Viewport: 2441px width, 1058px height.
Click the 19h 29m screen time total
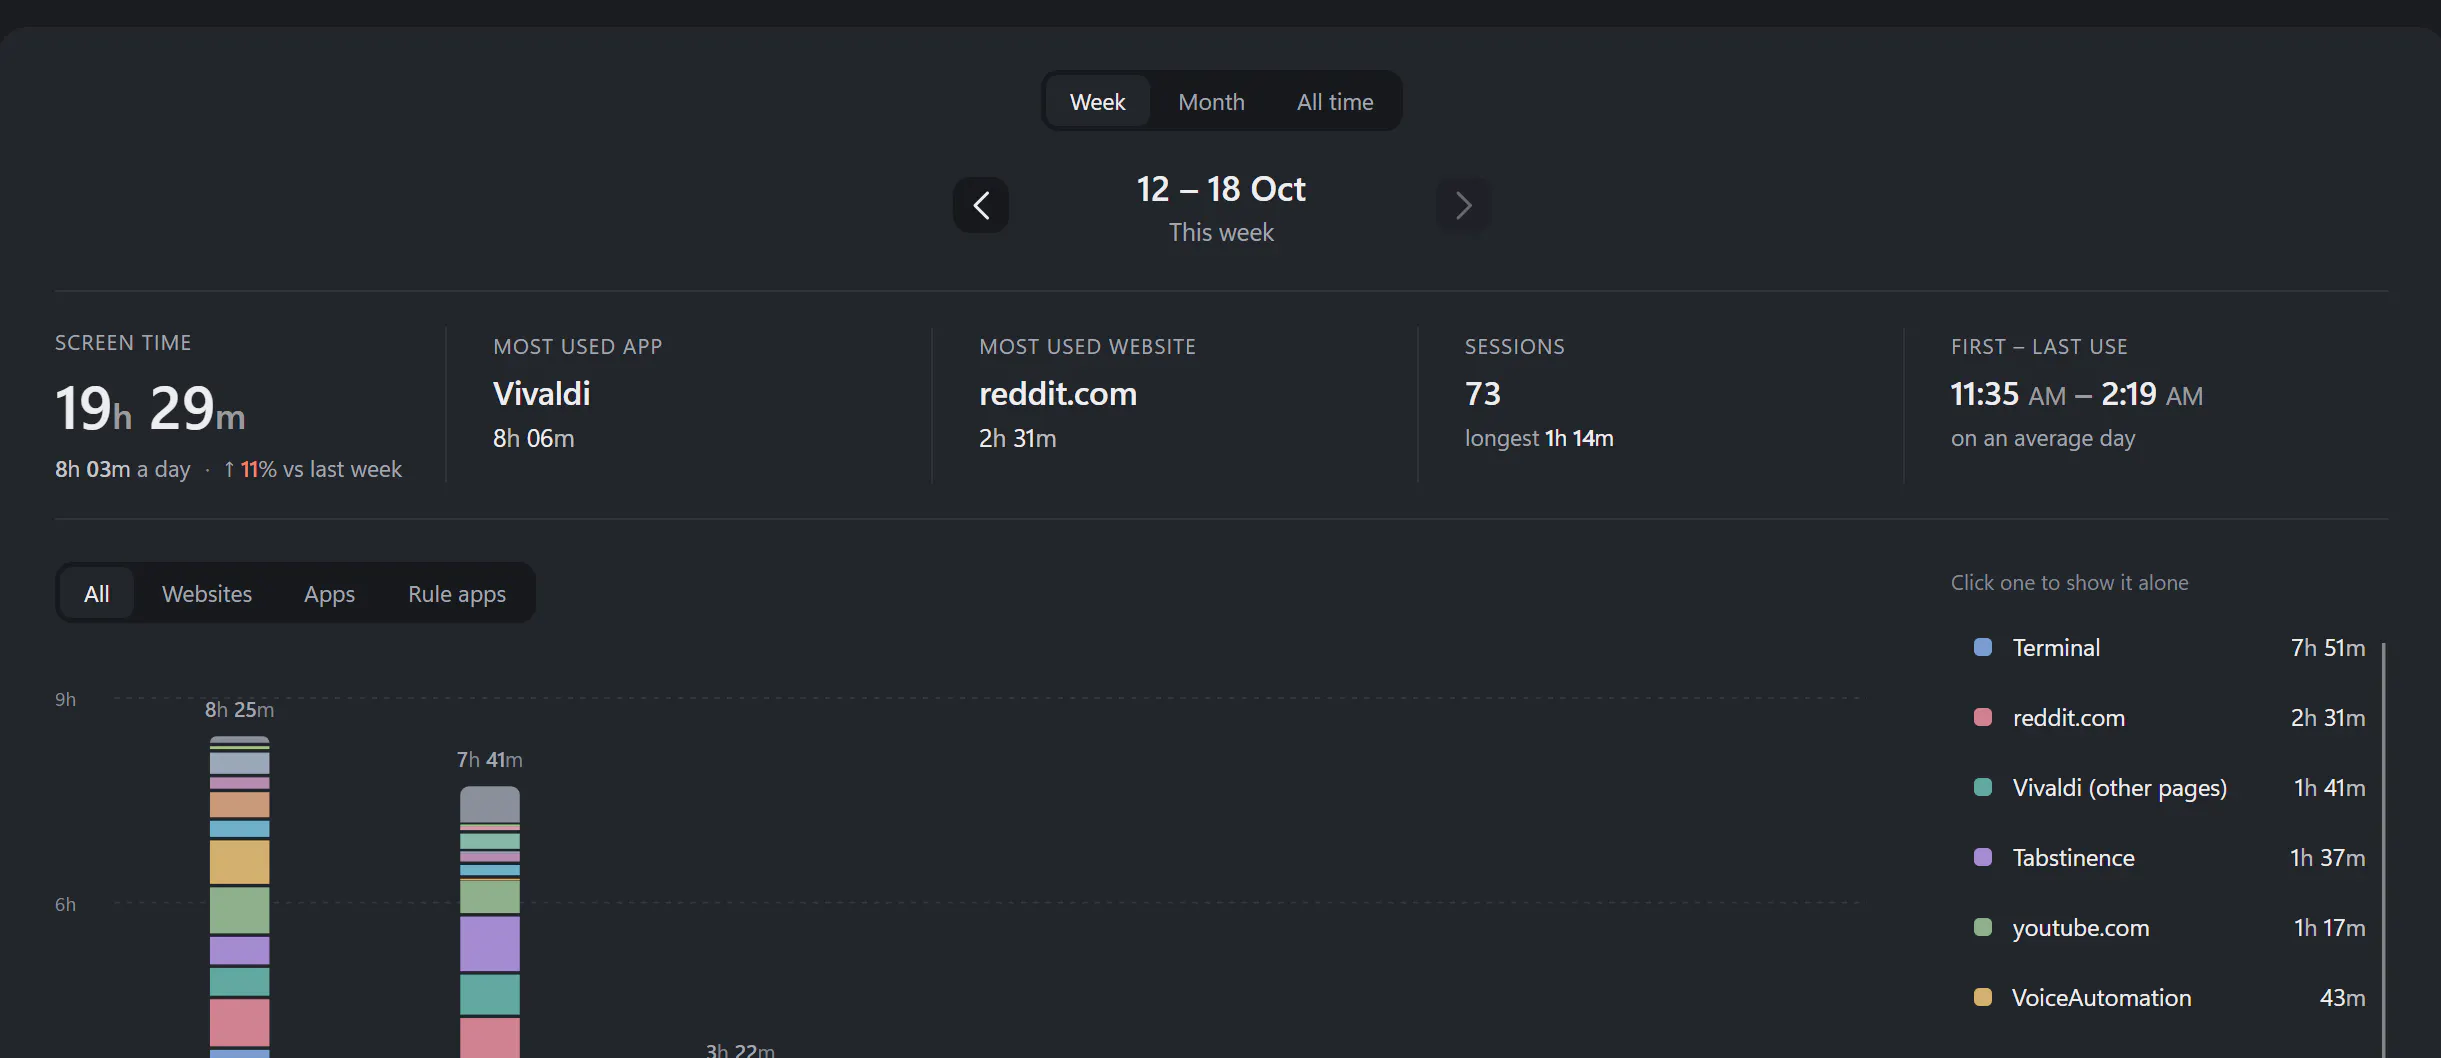150,408
